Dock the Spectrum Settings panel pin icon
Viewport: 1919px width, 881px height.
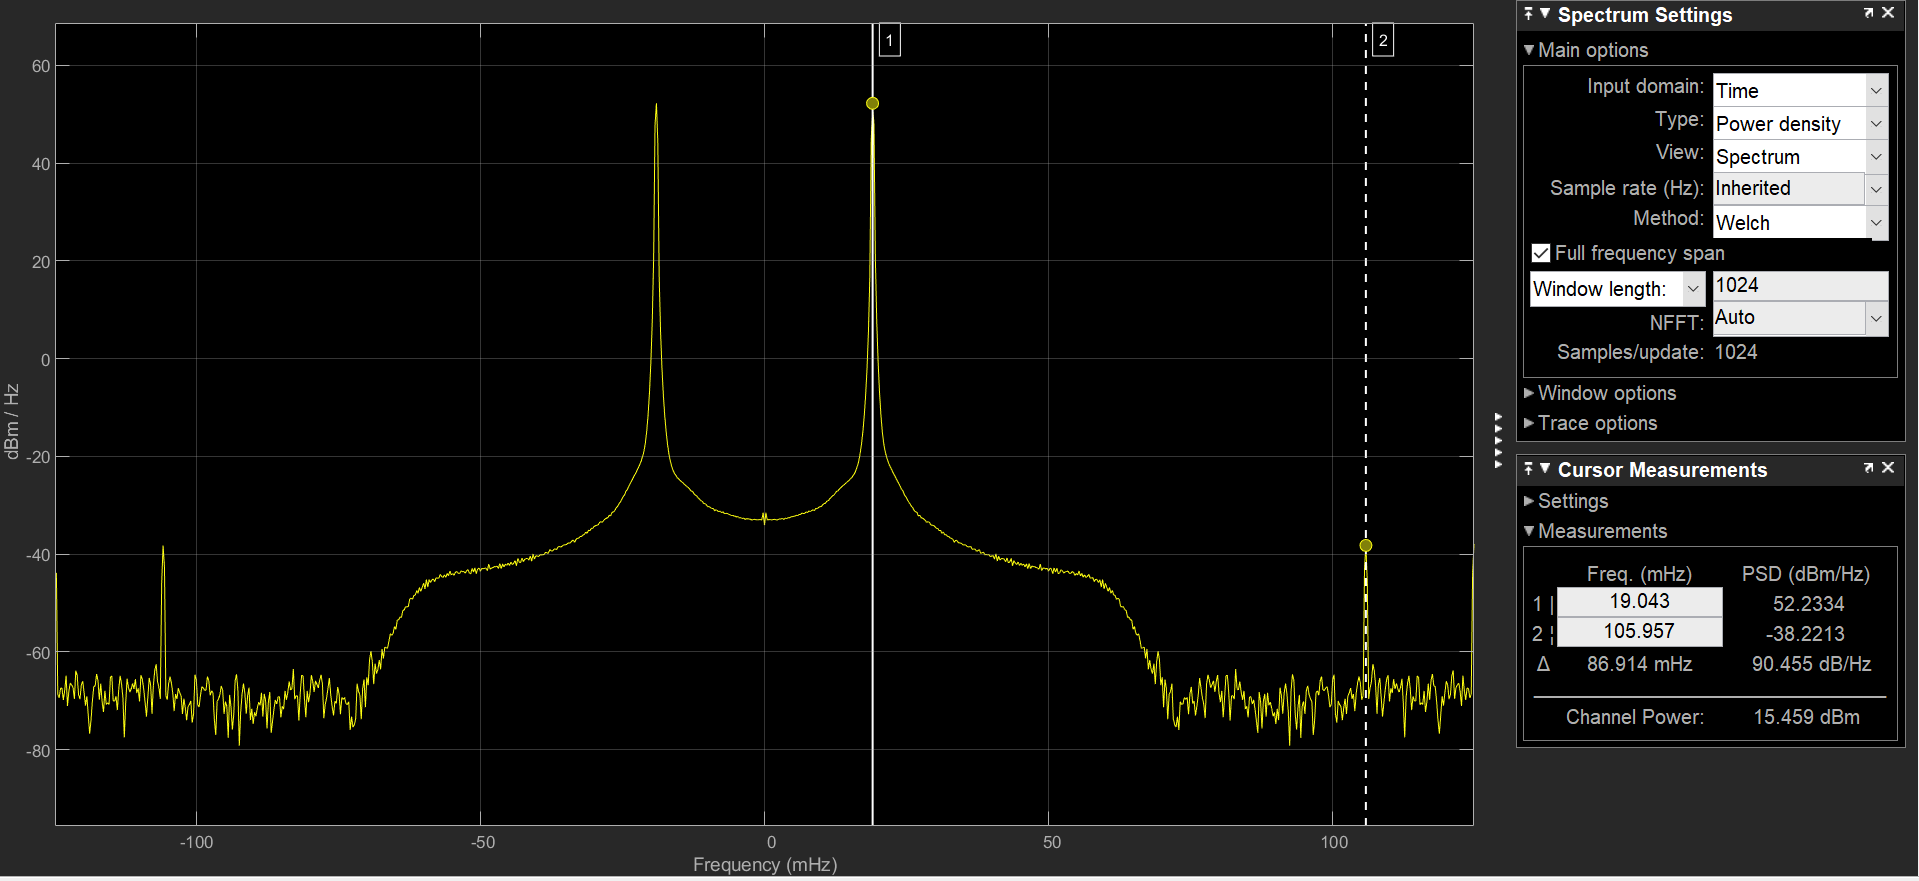coord(1528,13)
